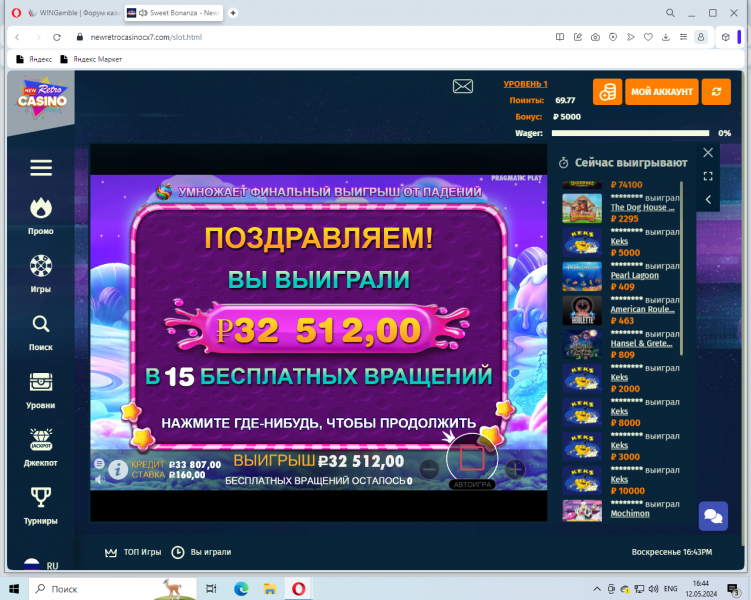Click The Dog House game thumbnail
Viewport: 751px width, 600px height.
coord(582,208)
